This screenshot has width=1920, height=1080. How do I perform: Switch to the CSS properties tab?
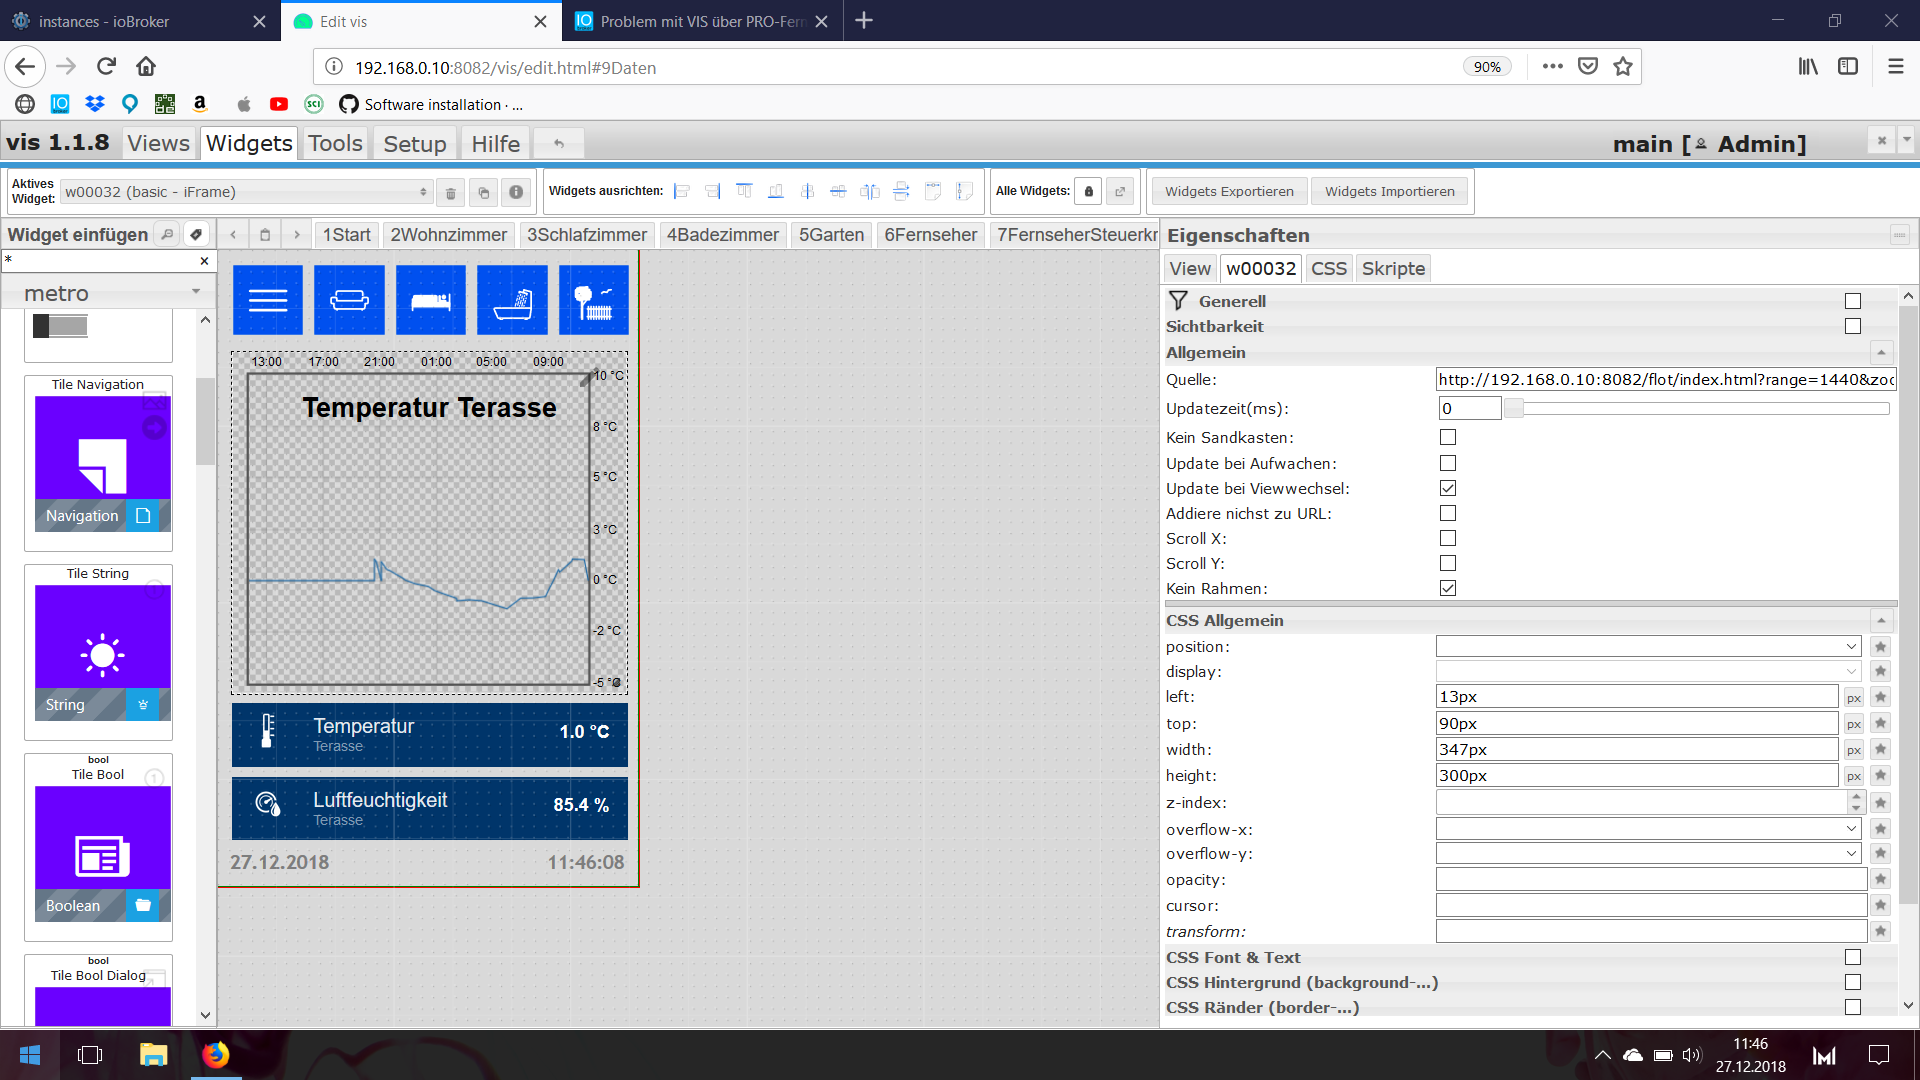tap(1328, 268)
